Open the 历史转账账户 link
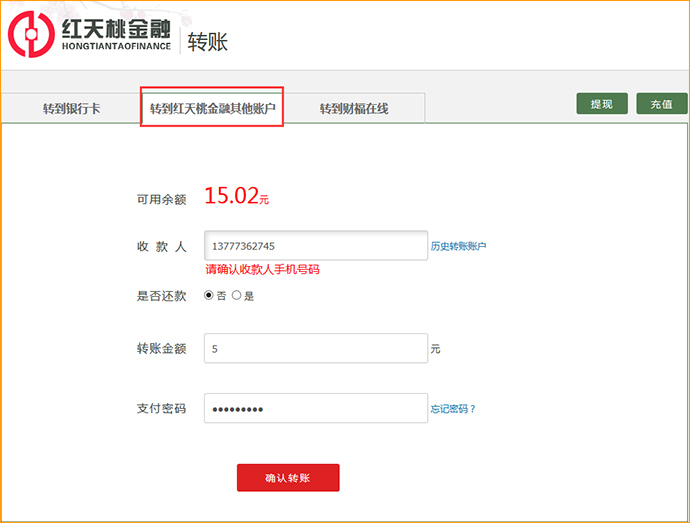 click(458, 246)
